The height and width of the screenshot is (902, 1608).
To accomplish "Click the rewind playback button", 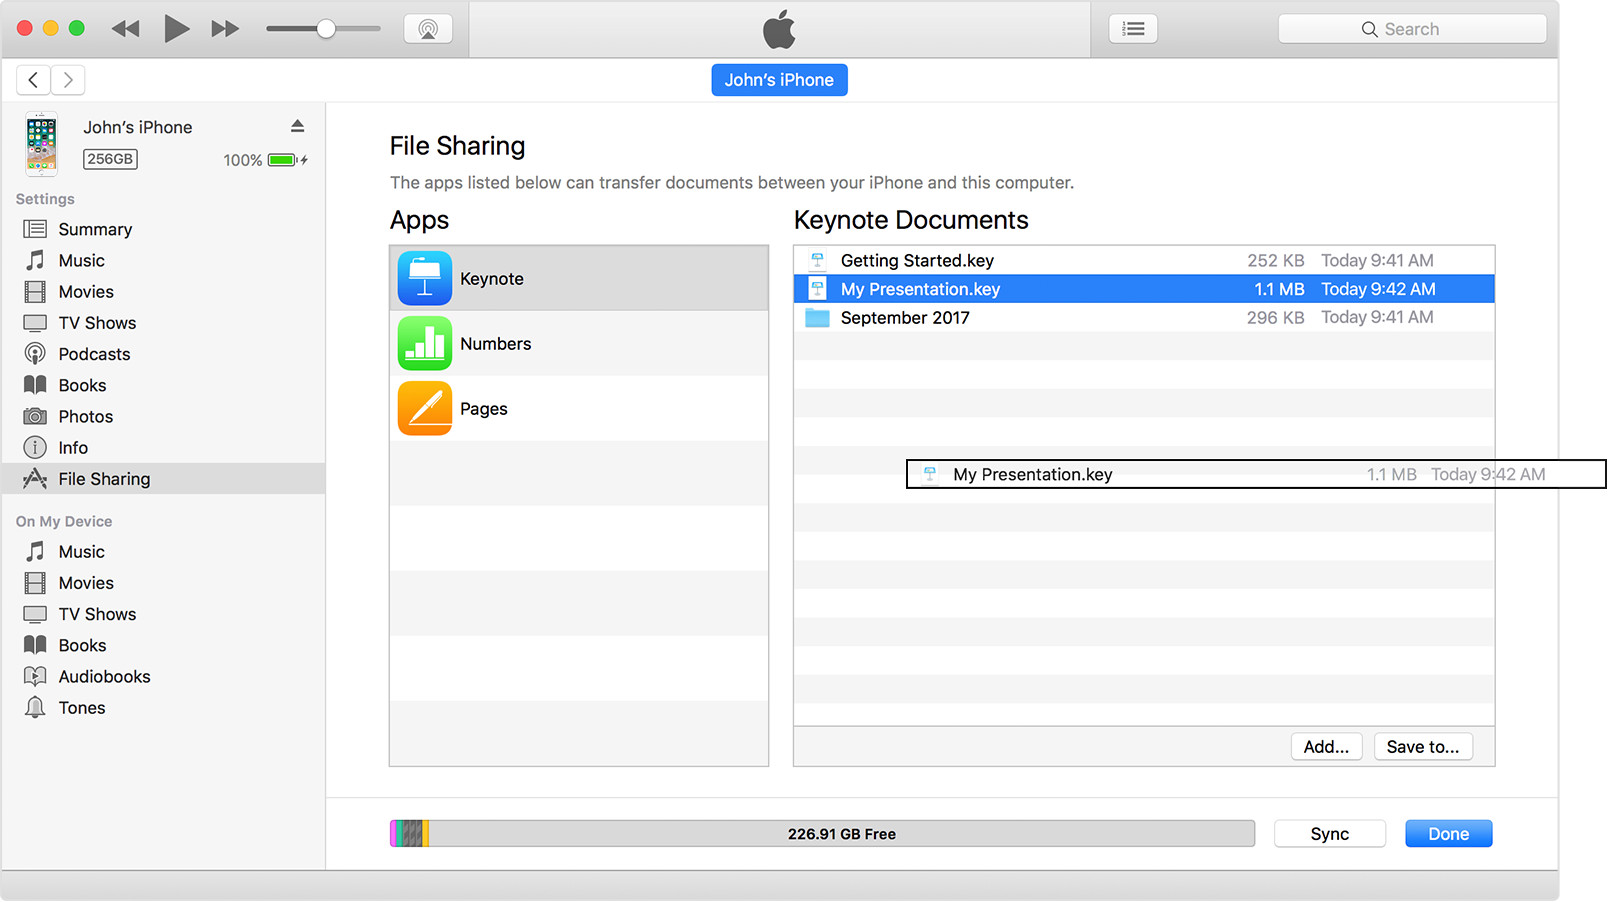I will click(x=126, y=29).
